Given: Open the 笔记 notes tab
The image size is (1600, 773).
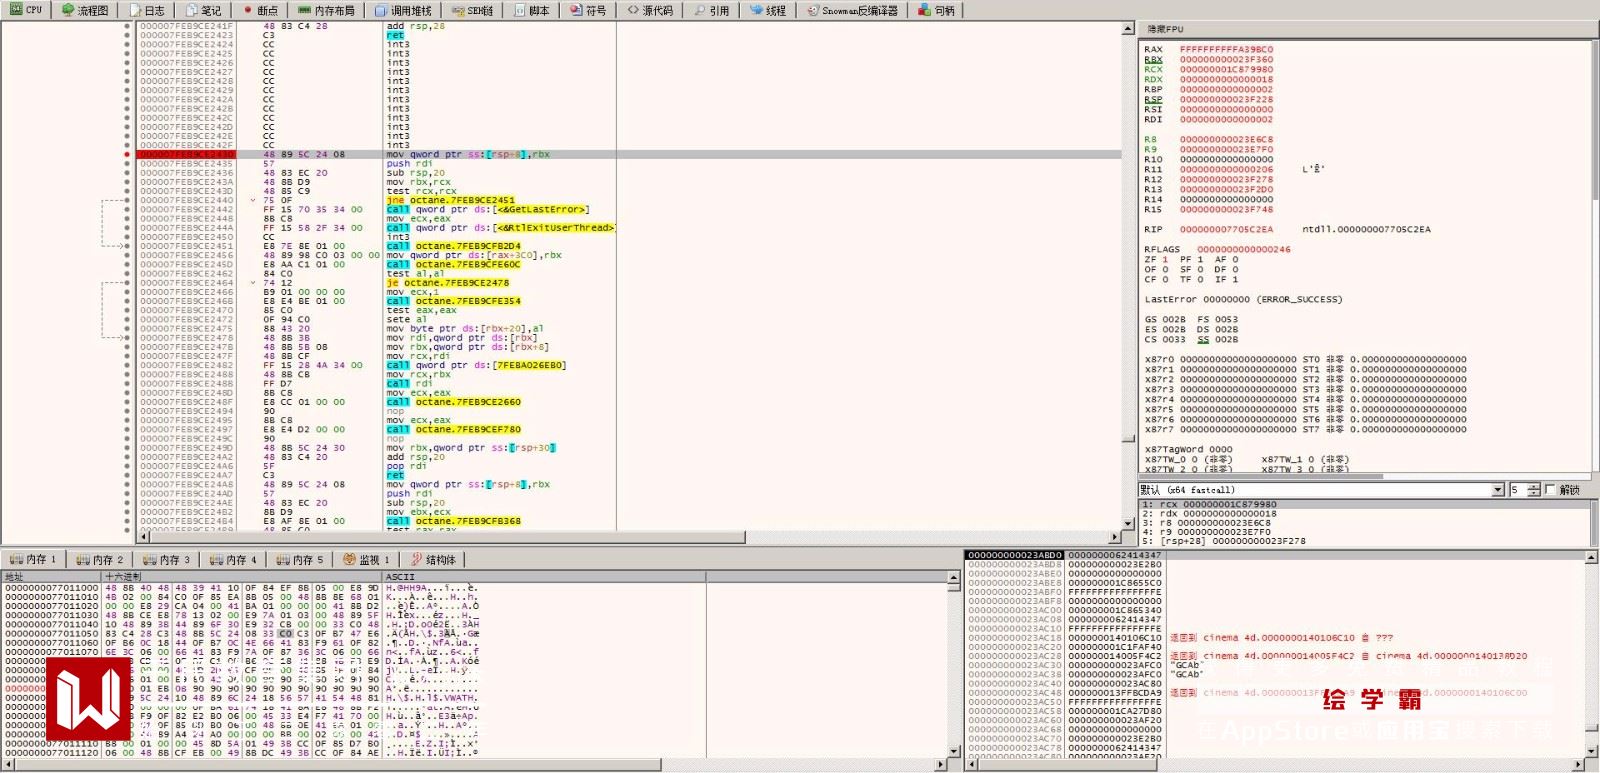Looking at the screenshot, I should (x=204, y=10).
